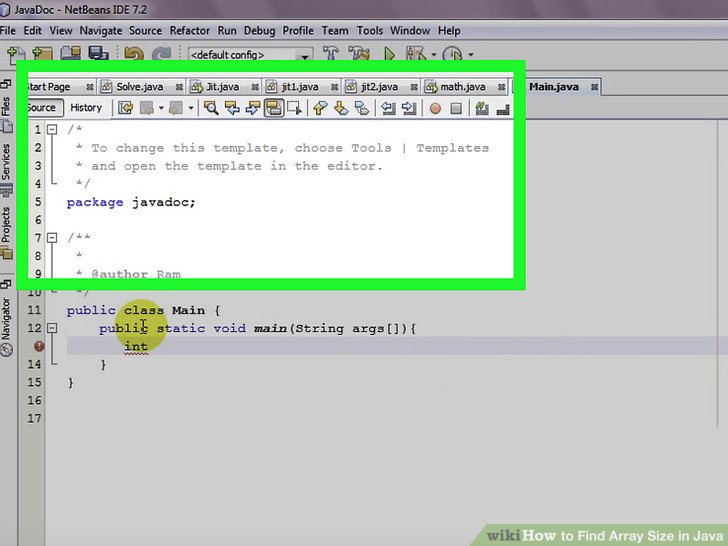Click the Profile Project clock icon
728x546 pixels.
452,54
